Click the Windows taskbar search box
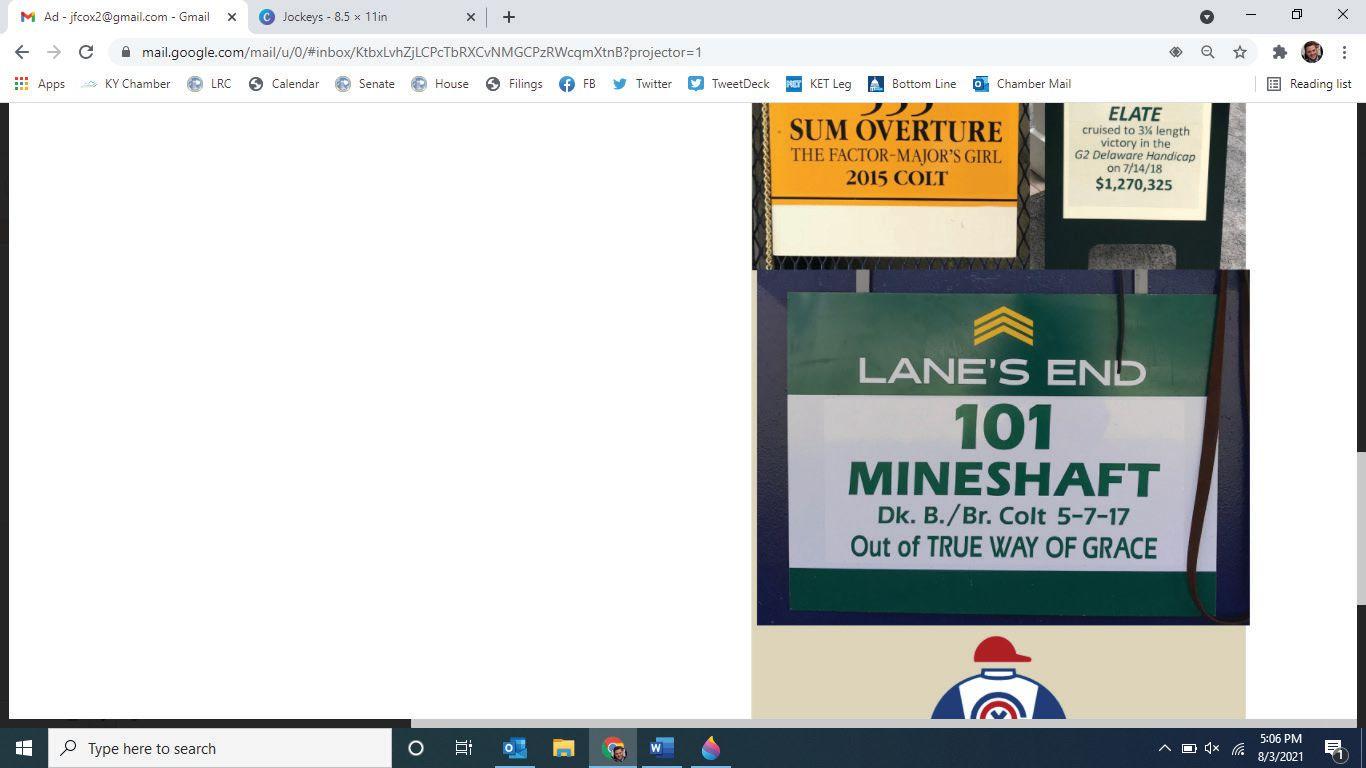The width and height of the screenshot is (1366, 768). [220, 748]
